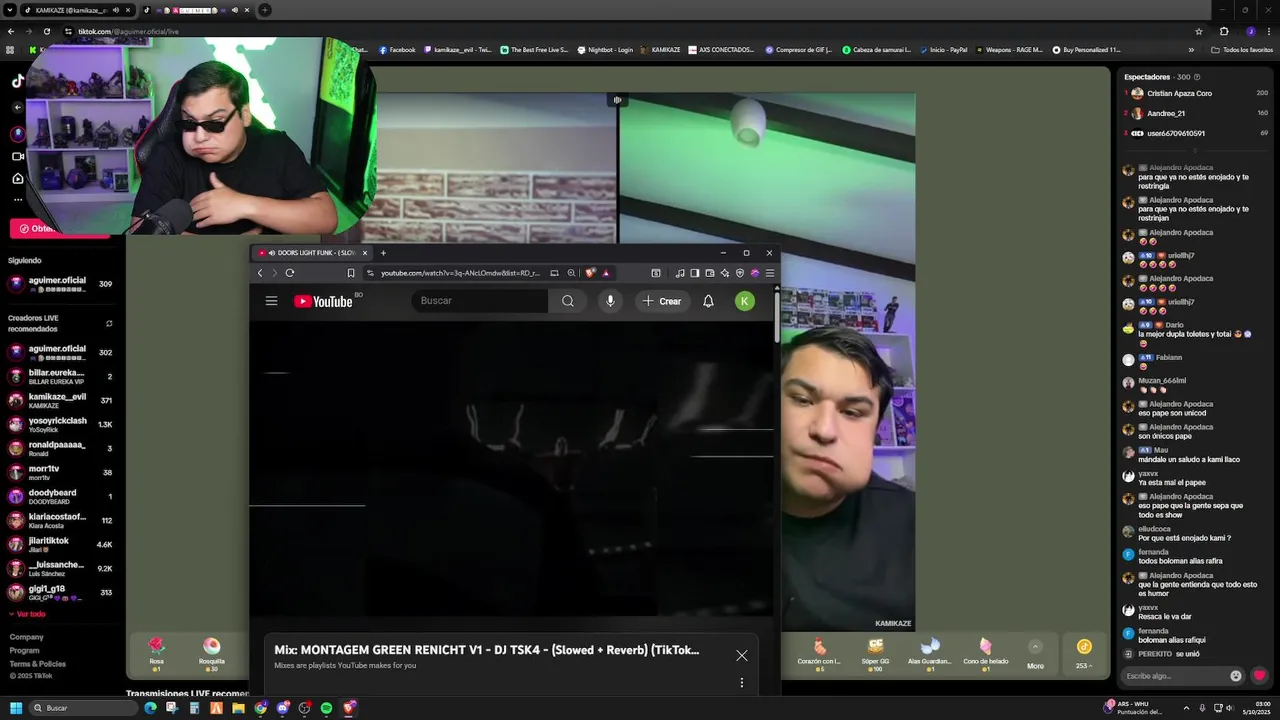Open a new tab in the outer browser
1280x720 pixels.
click(x=264, y=10)
